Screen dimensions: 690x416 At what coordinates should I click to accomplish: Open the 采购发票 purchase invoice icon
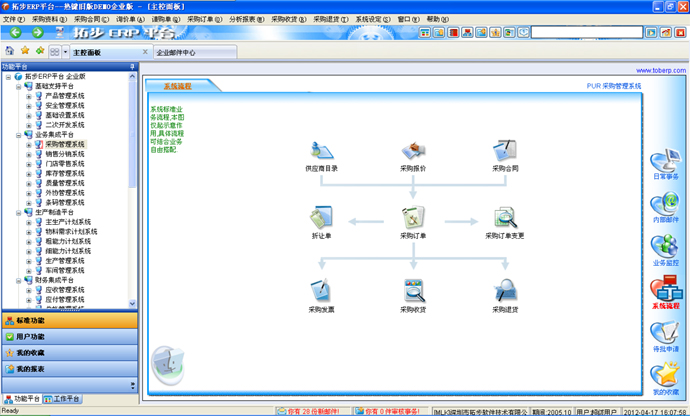click(321, 291)
